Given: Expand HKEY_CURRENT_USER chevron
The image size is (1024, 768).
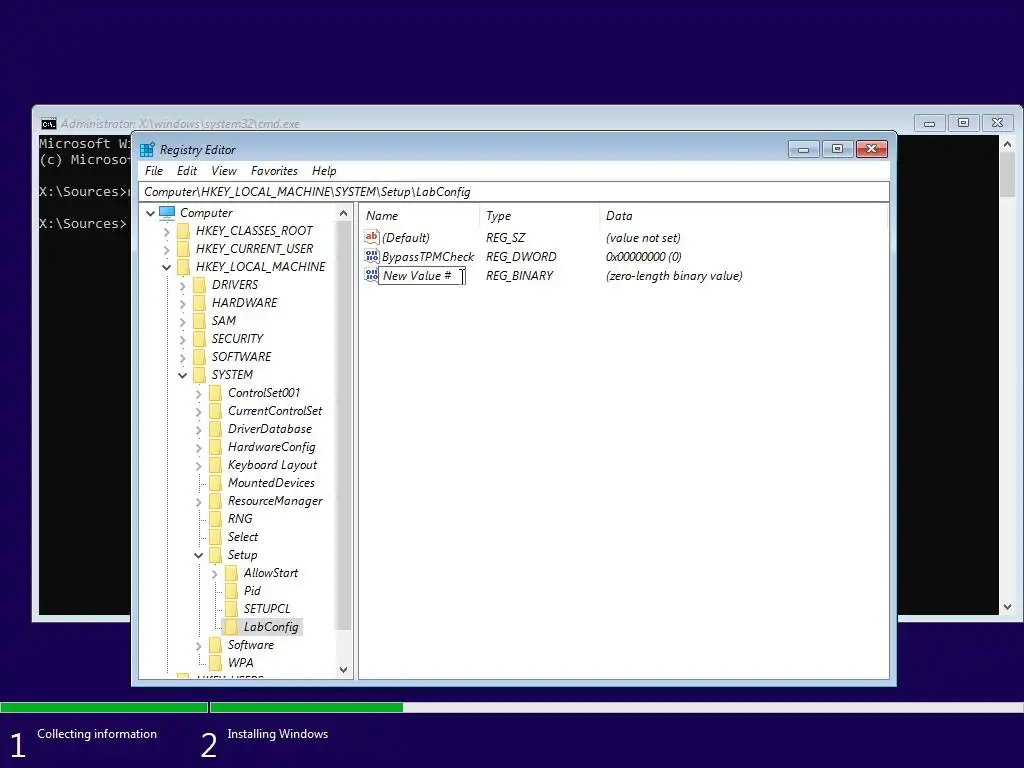Looking at the screenshot, I should pos(167,250).
